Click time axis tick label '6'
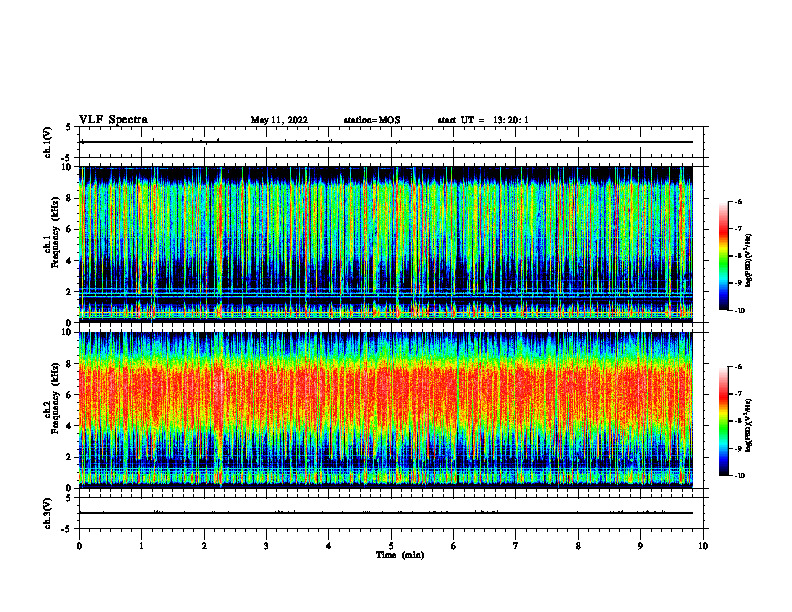This screenshot has width=792, height=612. pos(454,546)
